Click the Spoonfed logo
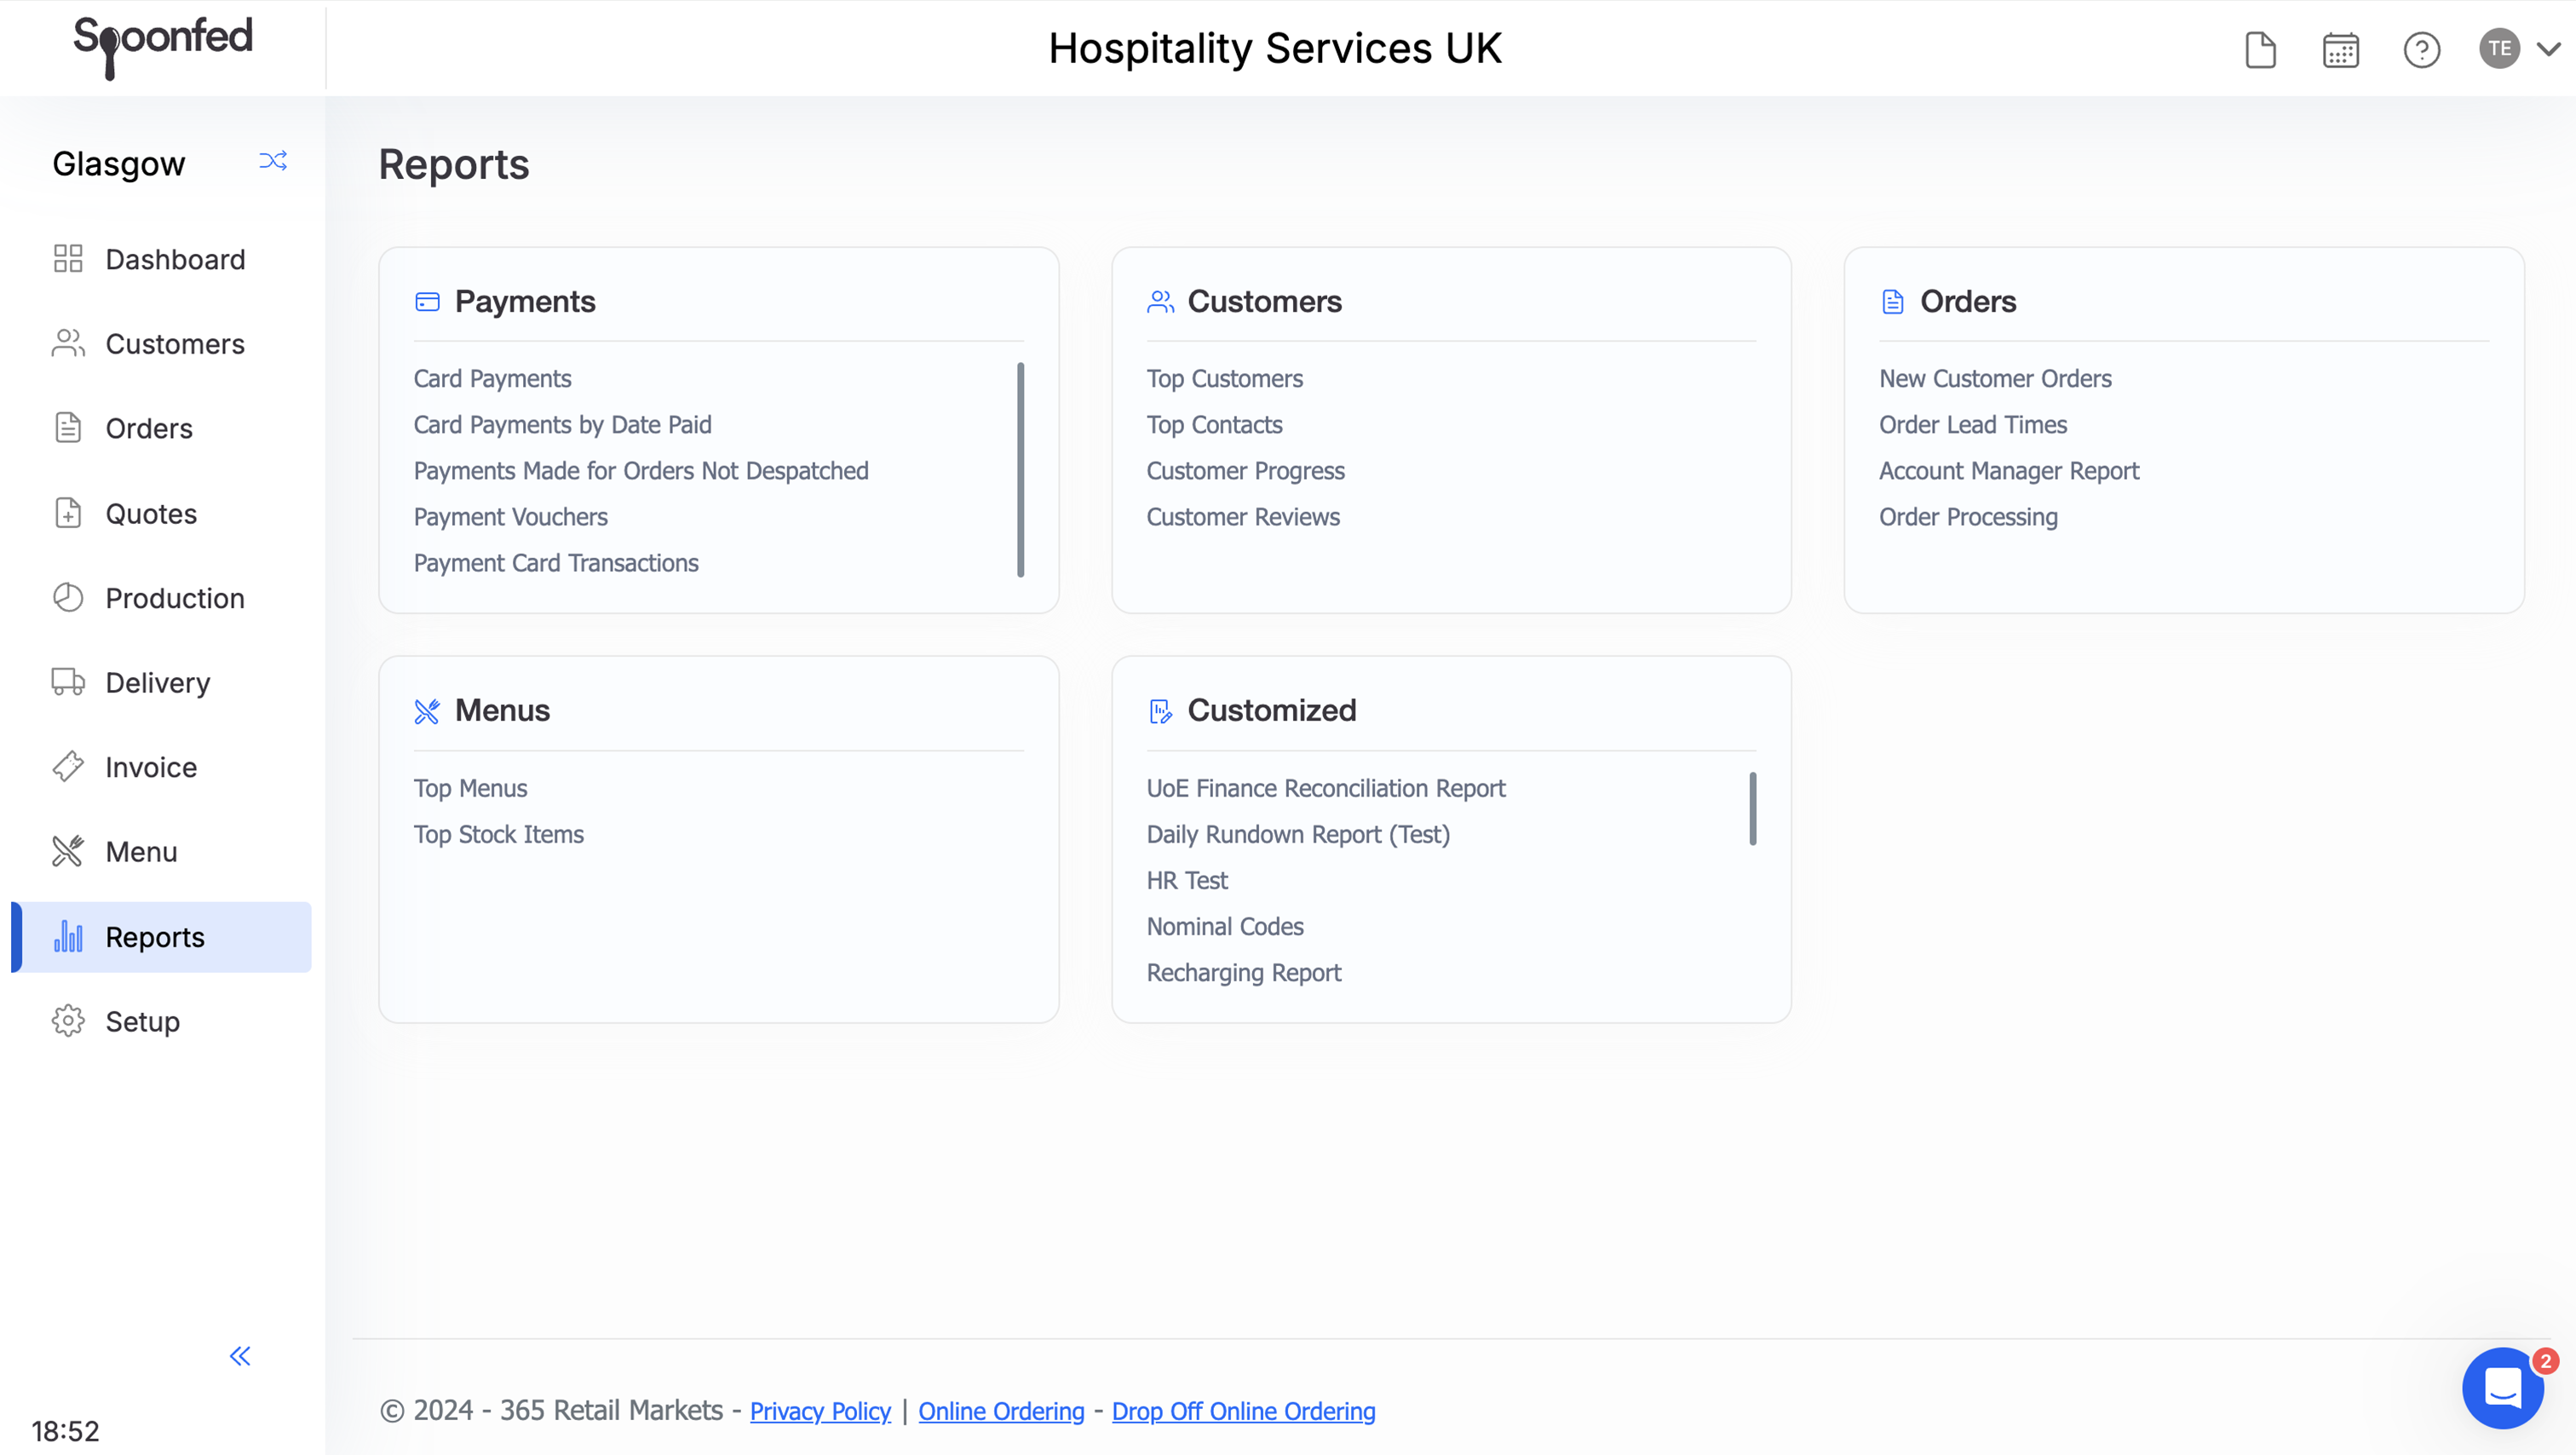The image size is (2576, 1455). pyautogui.click(x=163, y=46)
